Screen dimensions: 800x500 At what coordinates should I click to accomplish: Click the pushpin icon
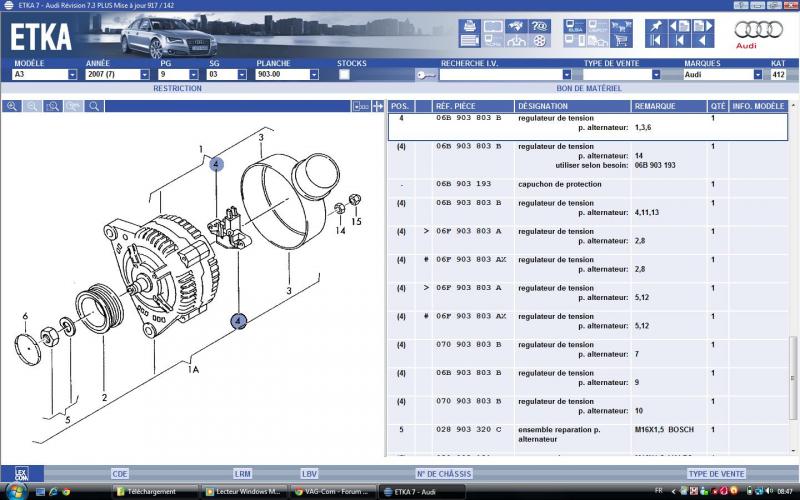click(x=656, y=26)
